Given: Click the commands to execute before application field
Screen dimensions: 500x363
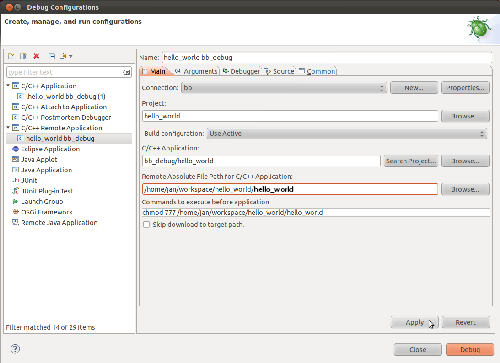Looking at the screenshot, I should [x=316, y=212].
